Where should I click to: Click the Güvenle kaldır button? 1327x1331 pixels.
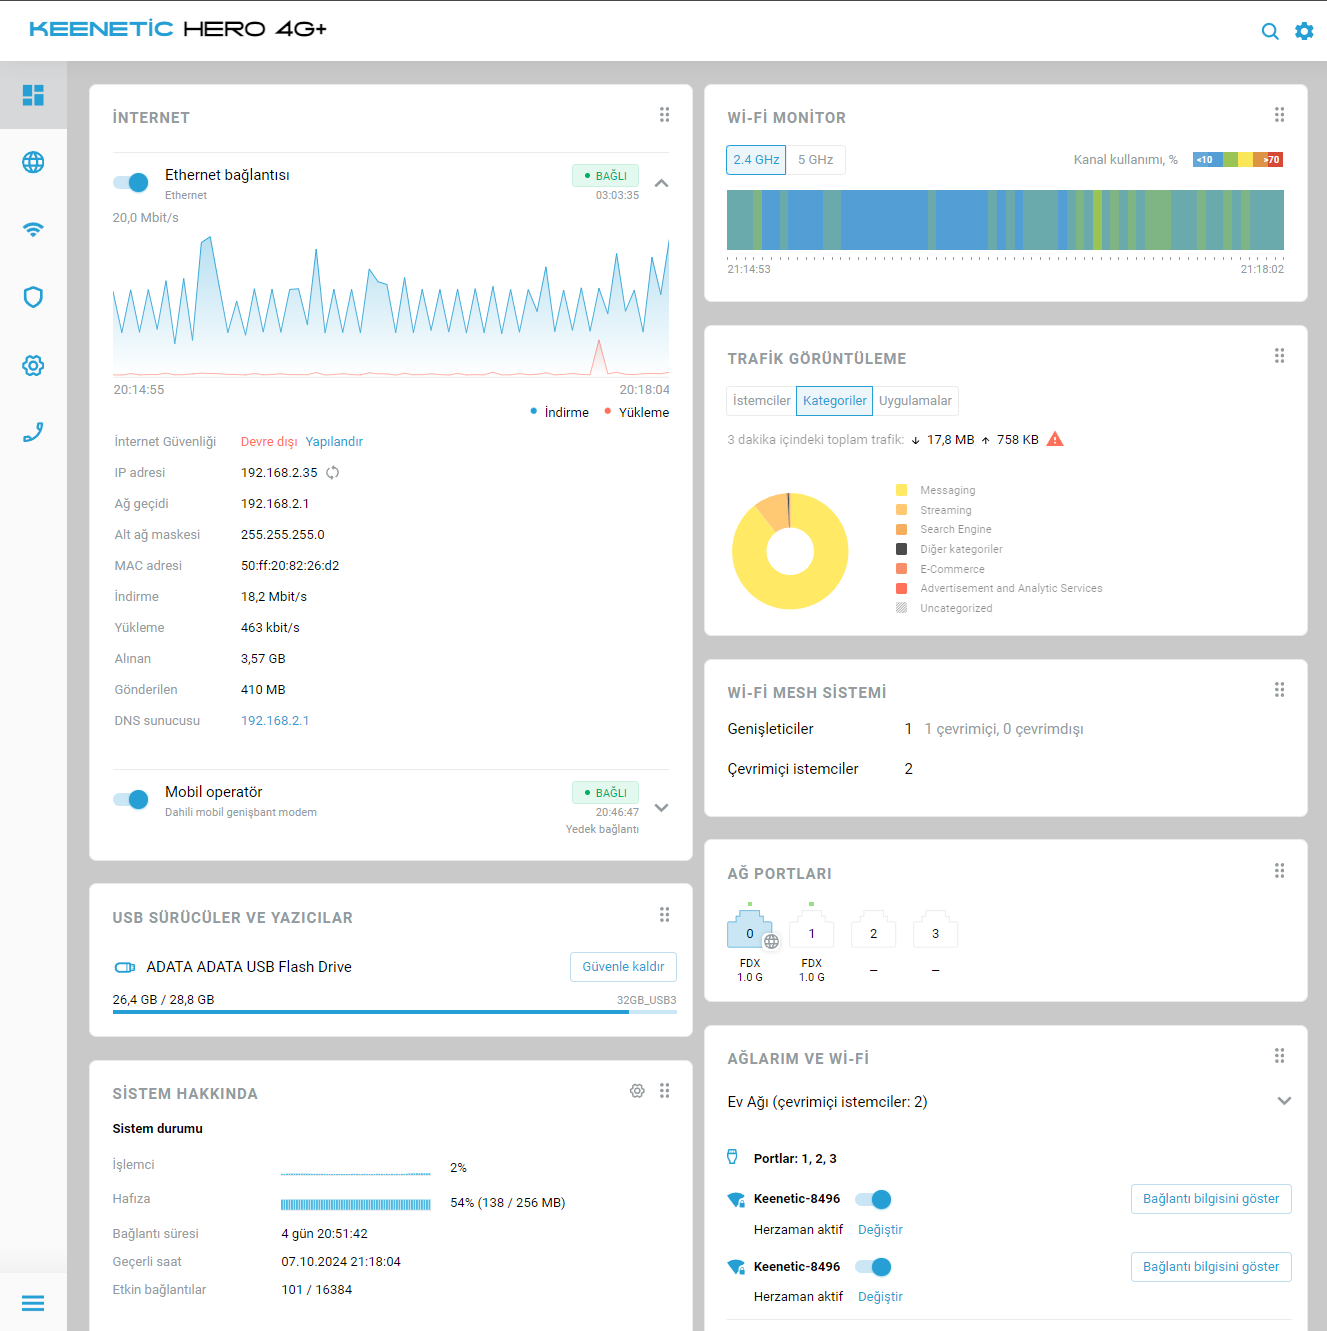[x=623, y=967]
